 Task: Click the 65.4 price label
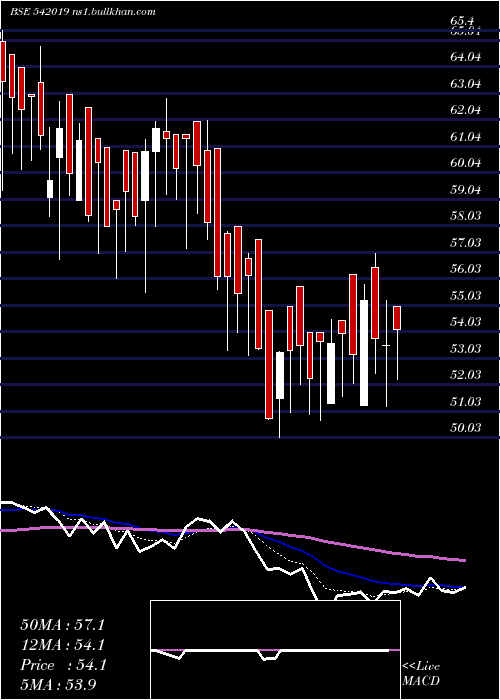coord(462,21)
